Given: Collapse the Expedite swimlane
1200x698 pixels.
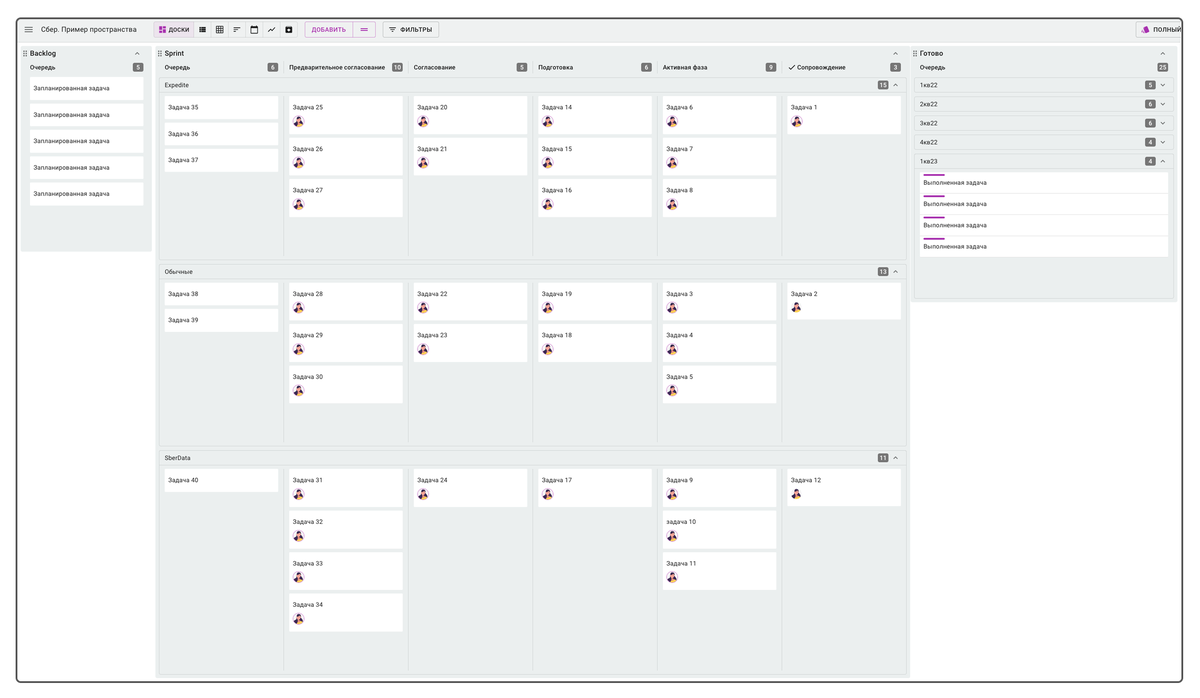Looking at the screenshot, I should [895, 85].
